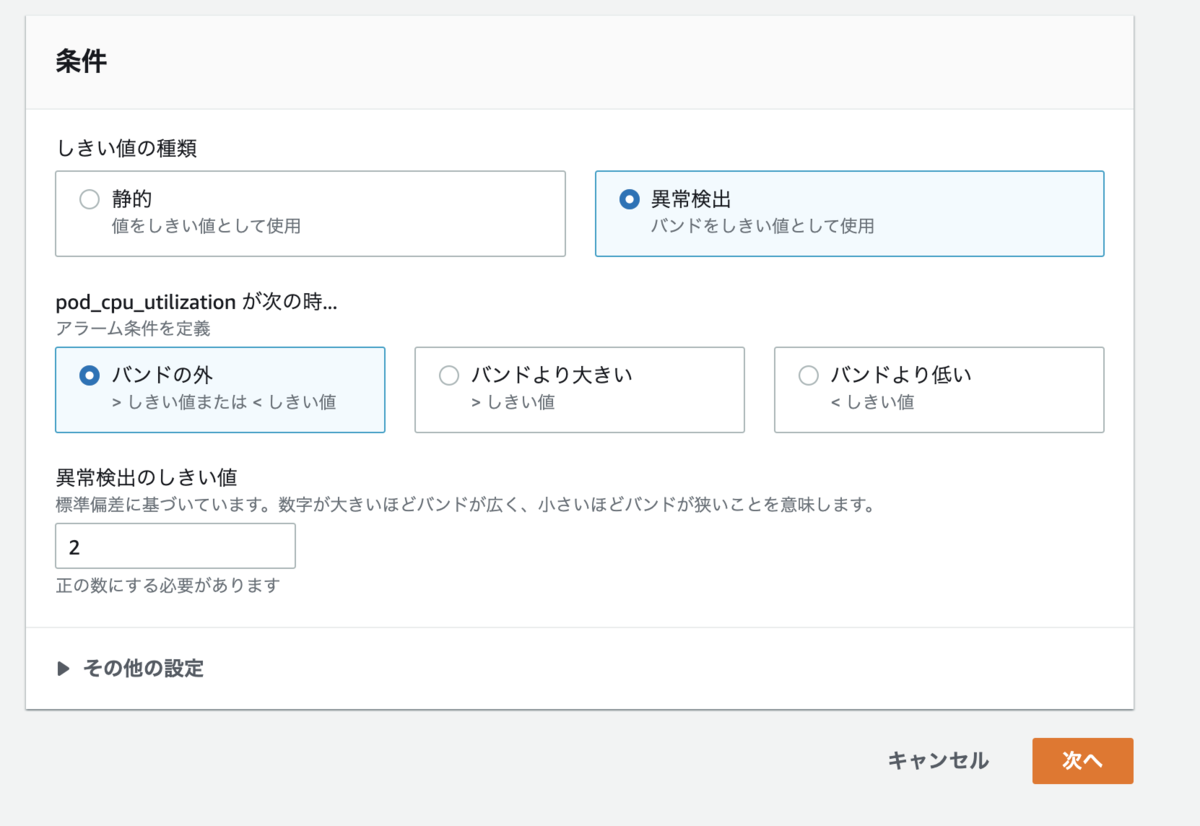Click the 正の数にする必要があります hint text
1200x826 pixels.
click(x=168, y=585)
